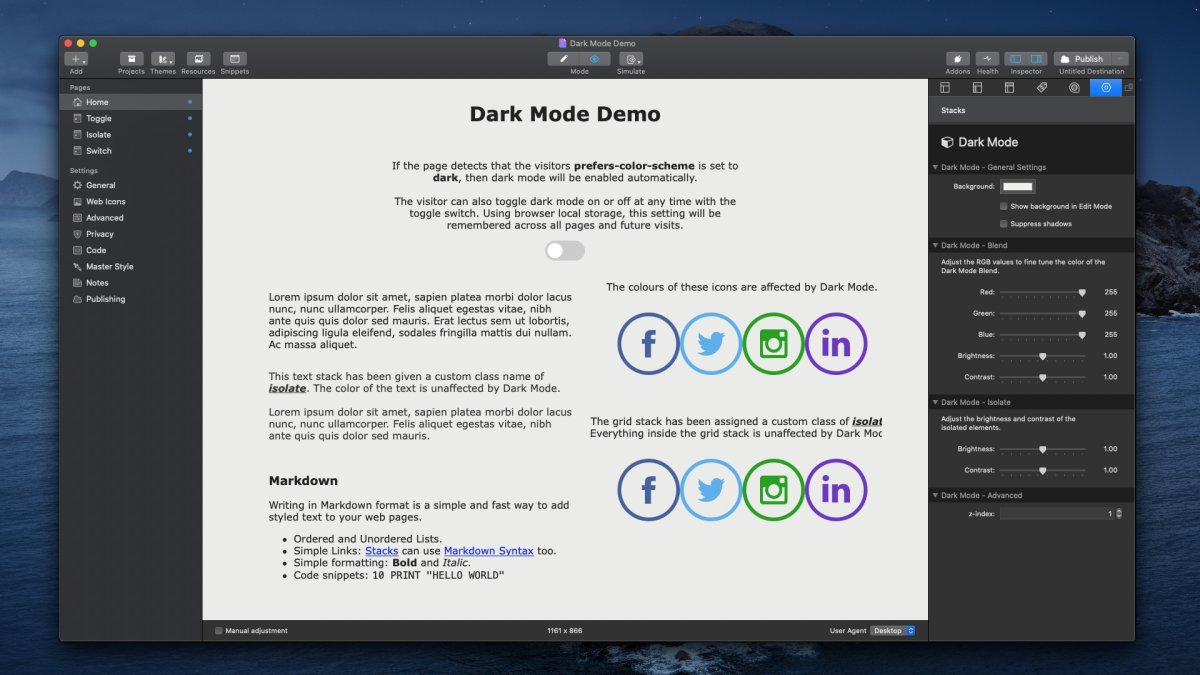Enable Manual adjustment in the status bar
This screenshot has width=1200, height=675.
click(x=218, y=630)
